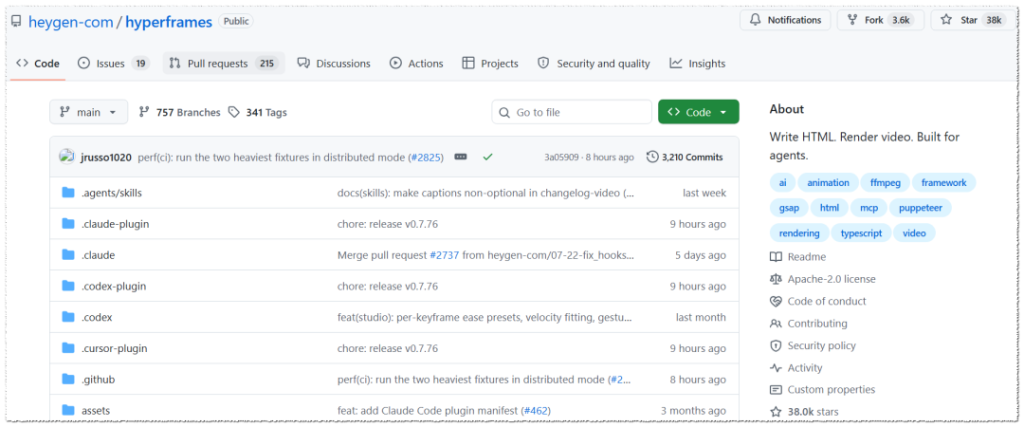The image size is (1024, 427).
Task: Open the Security policy link
Action: (814, 345)
